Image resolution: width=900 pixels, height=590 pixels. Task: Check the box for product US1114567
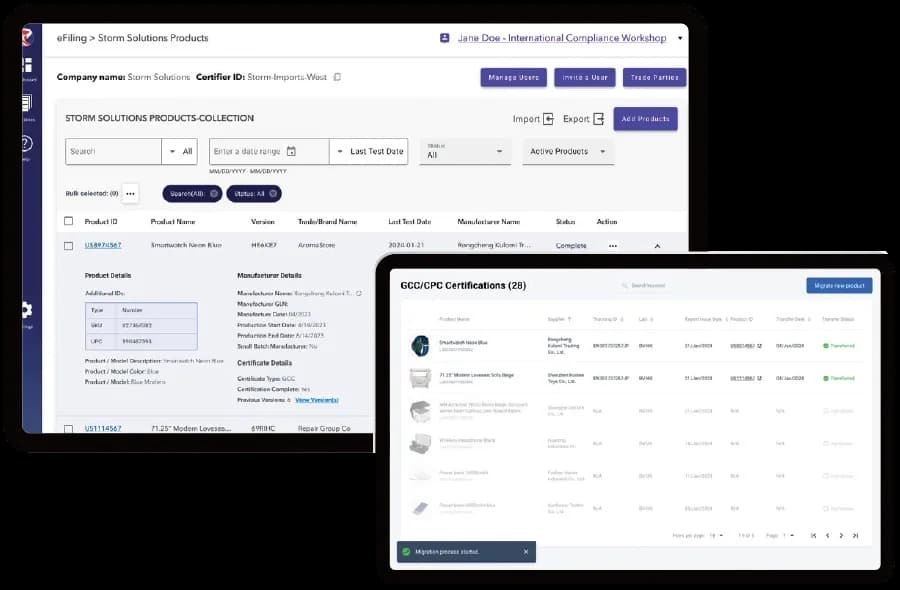[x=69, y=429]
